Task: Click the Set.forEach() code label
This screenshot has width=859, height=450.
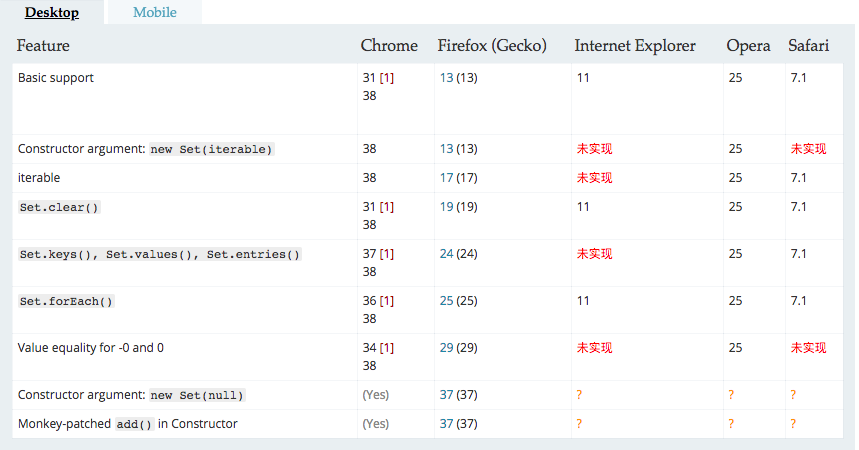Action: coord(66,301)
